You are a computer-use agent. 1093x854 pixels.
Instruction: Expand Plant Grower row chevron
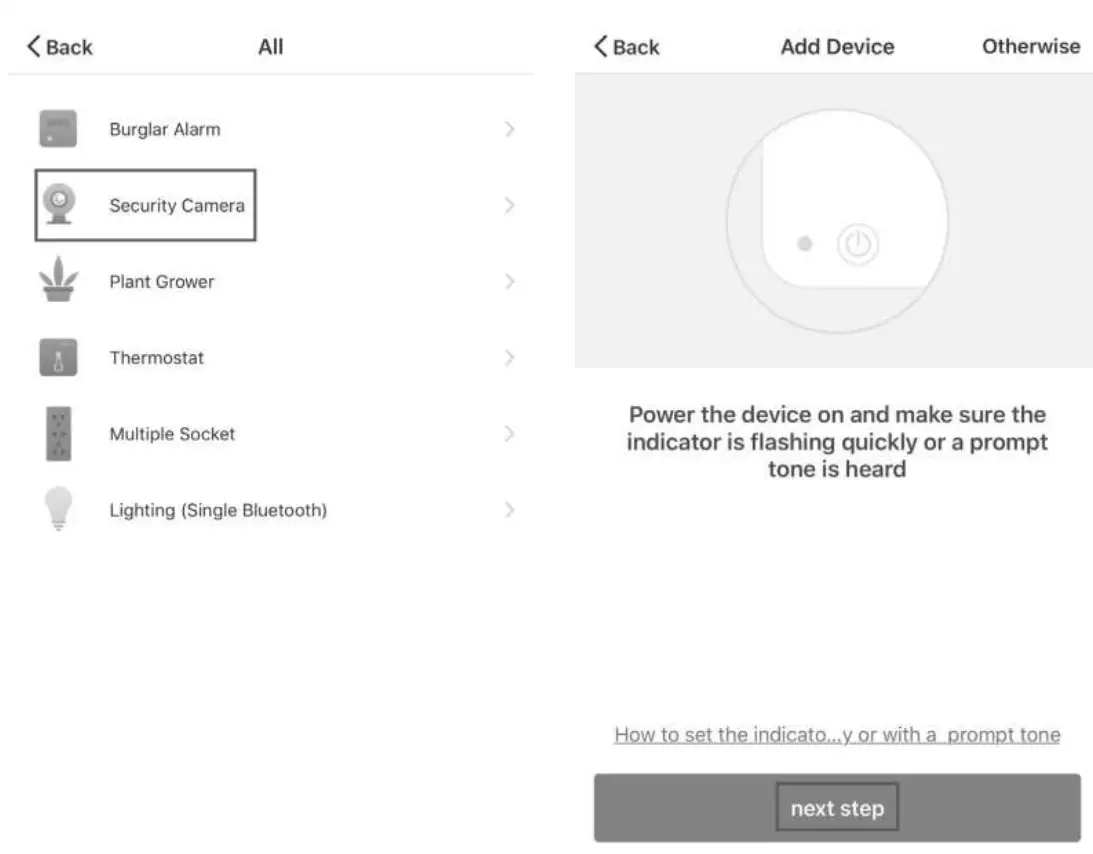click(509, 281)
